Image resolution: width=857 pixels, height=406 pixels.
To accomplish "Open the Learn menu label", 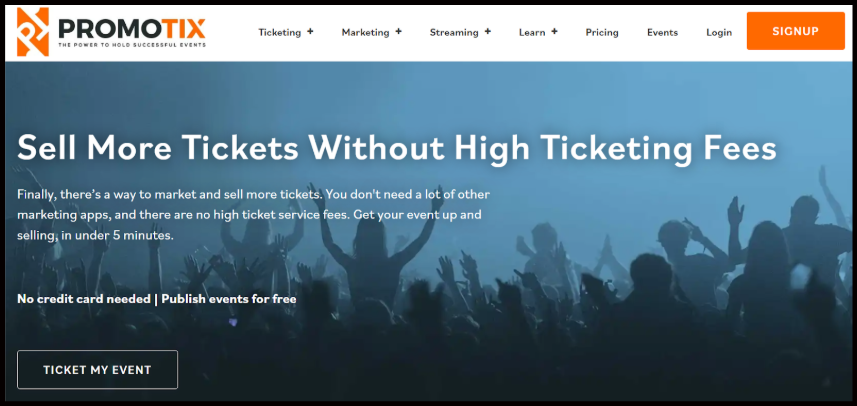I will click(532, 32).
